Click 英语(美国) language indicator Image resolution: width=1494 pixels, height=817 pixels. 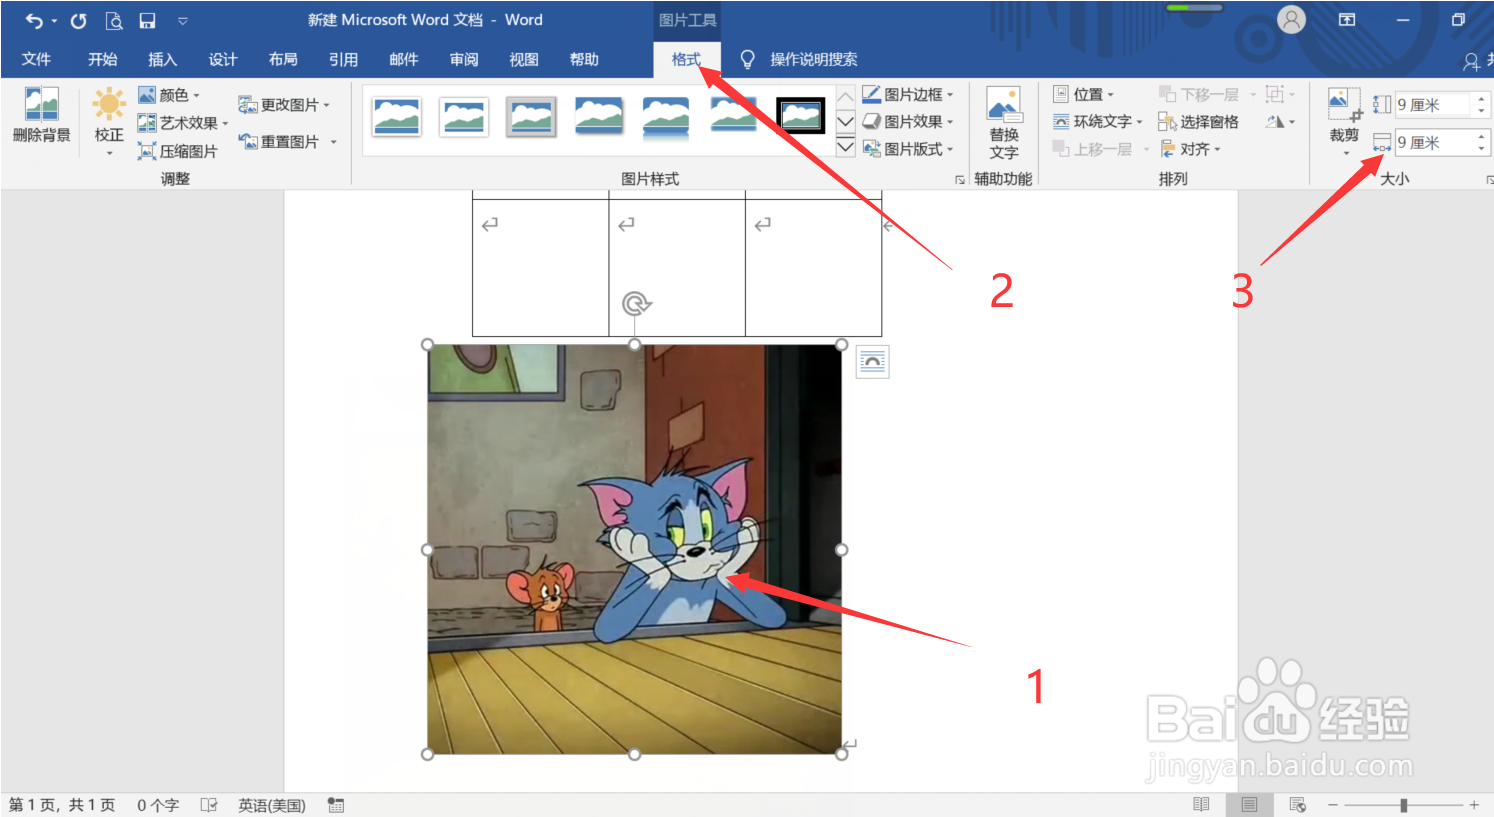pos(271,805)
